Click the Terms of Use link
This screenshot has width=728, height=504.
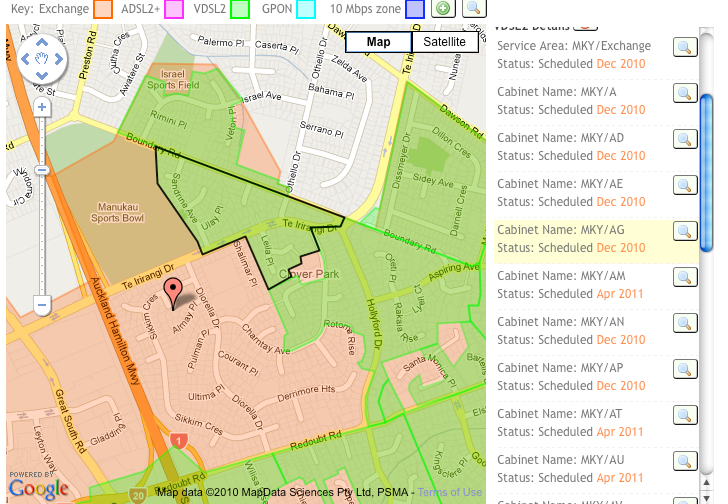pyautogui.click(x=449, y=492)
